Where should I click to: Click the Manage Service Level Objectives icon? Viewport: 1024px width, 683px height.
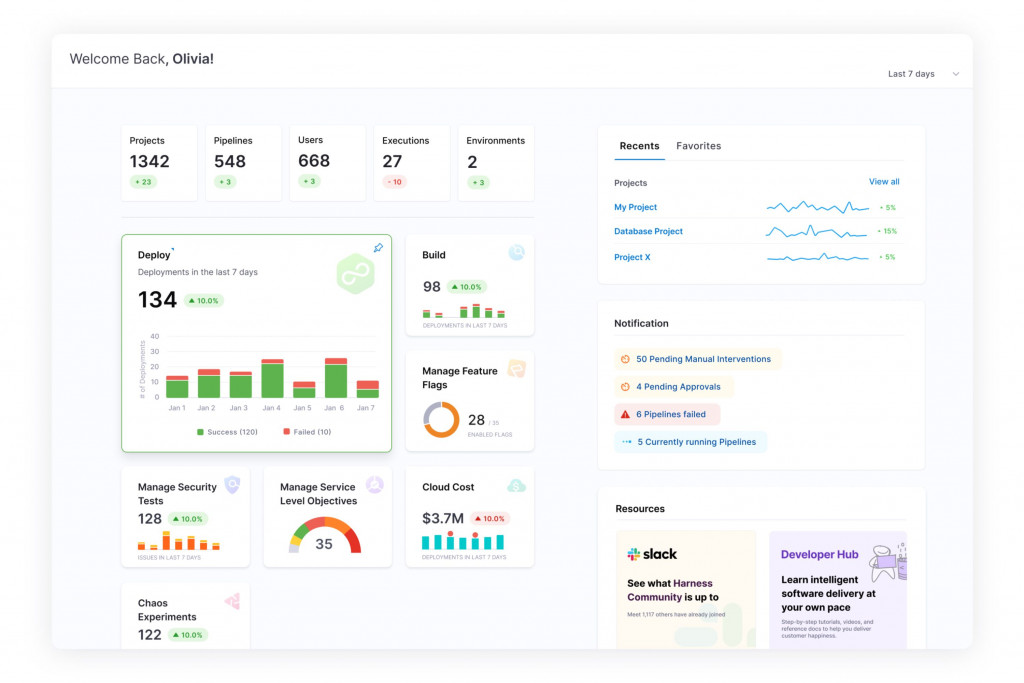(x=374, y=484)
